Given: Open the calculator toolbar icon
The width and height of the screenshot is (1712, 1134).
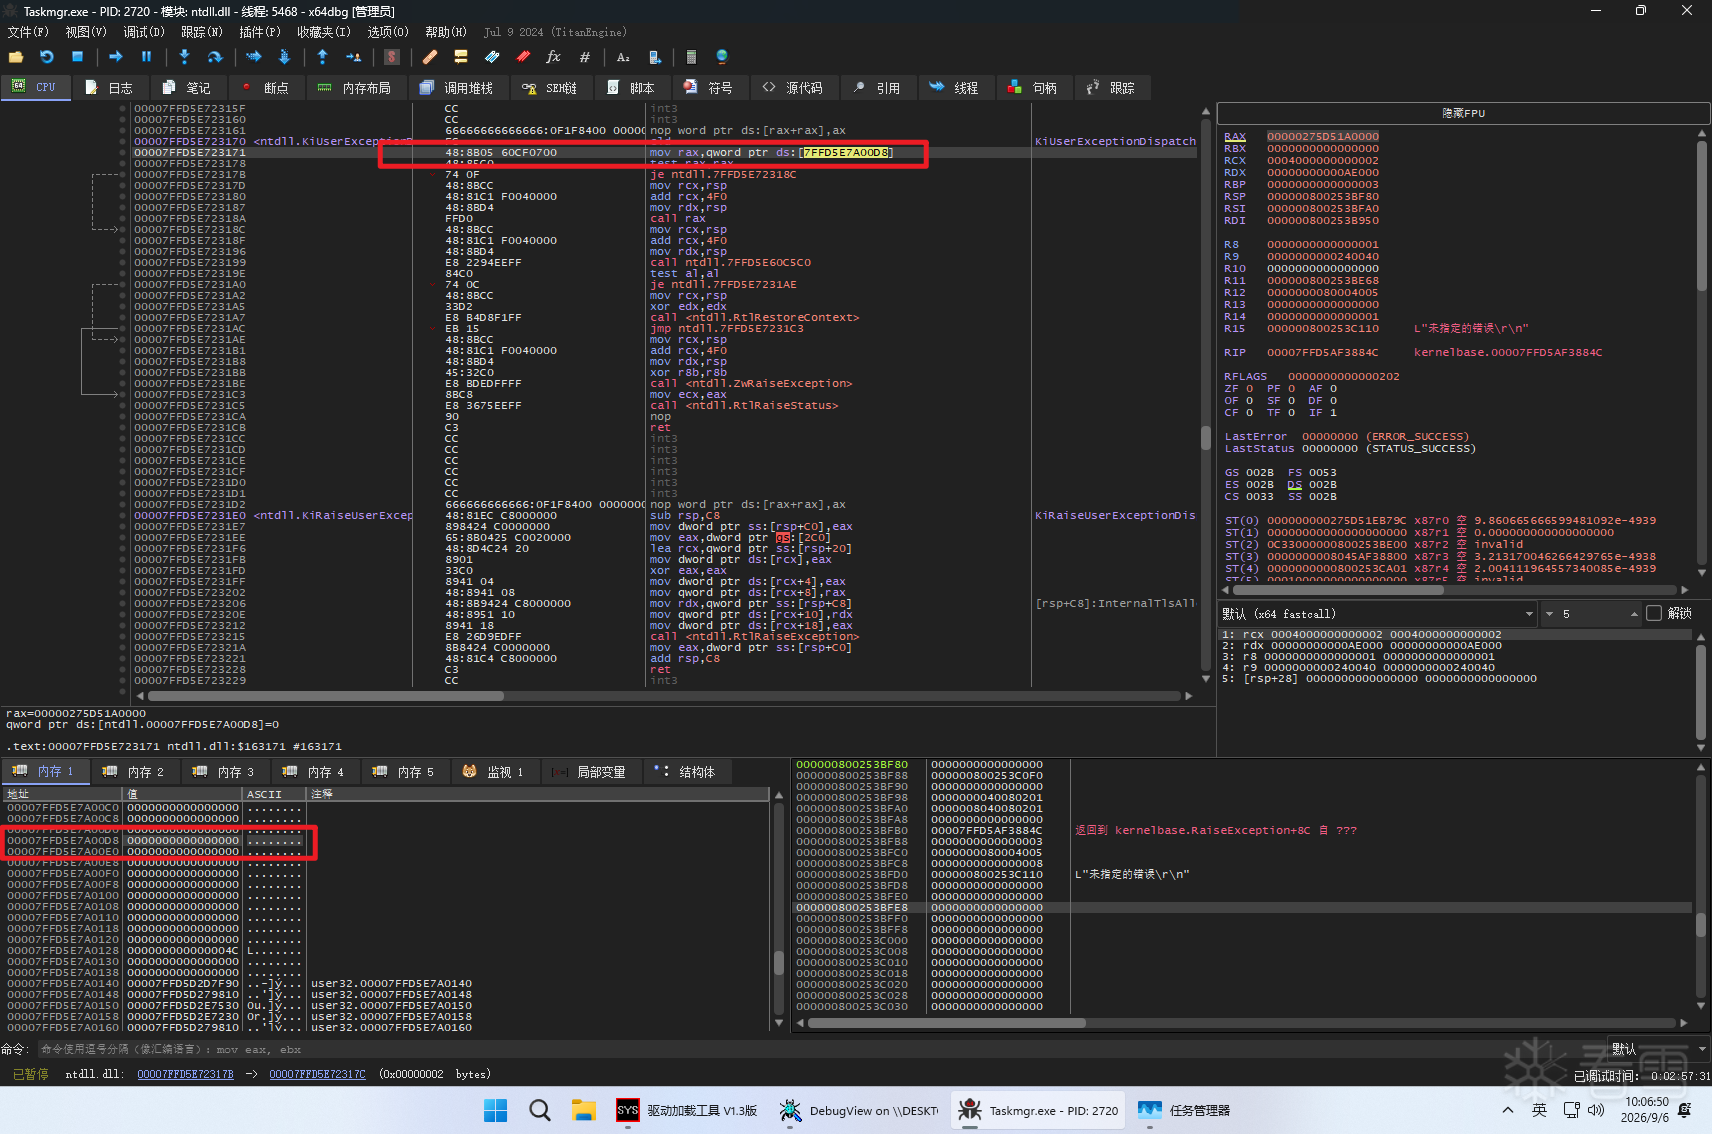Looking at the screenshot, I should click(691, 57).
